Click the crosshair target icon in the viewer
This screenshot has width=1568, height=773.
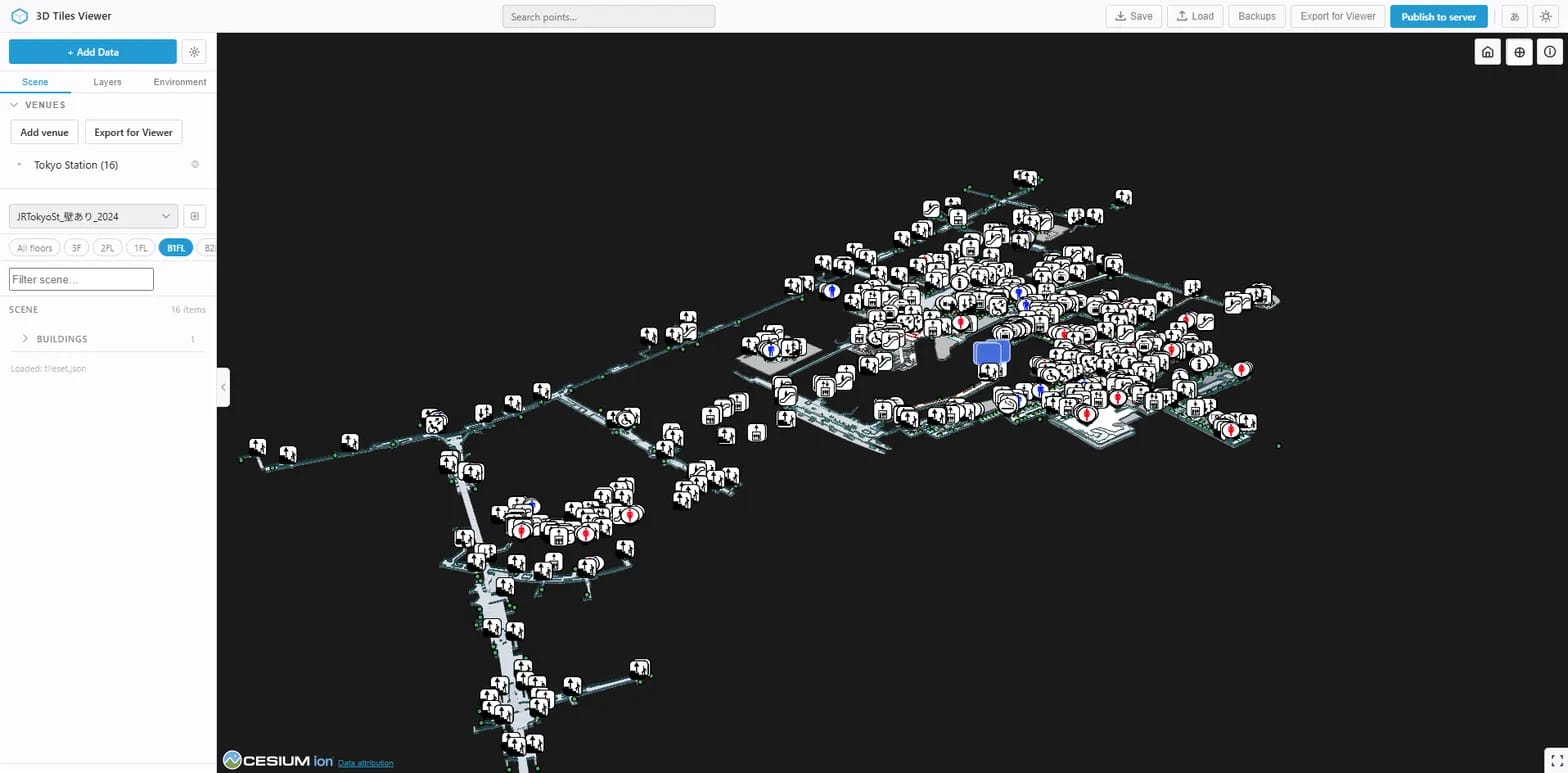1519,52
